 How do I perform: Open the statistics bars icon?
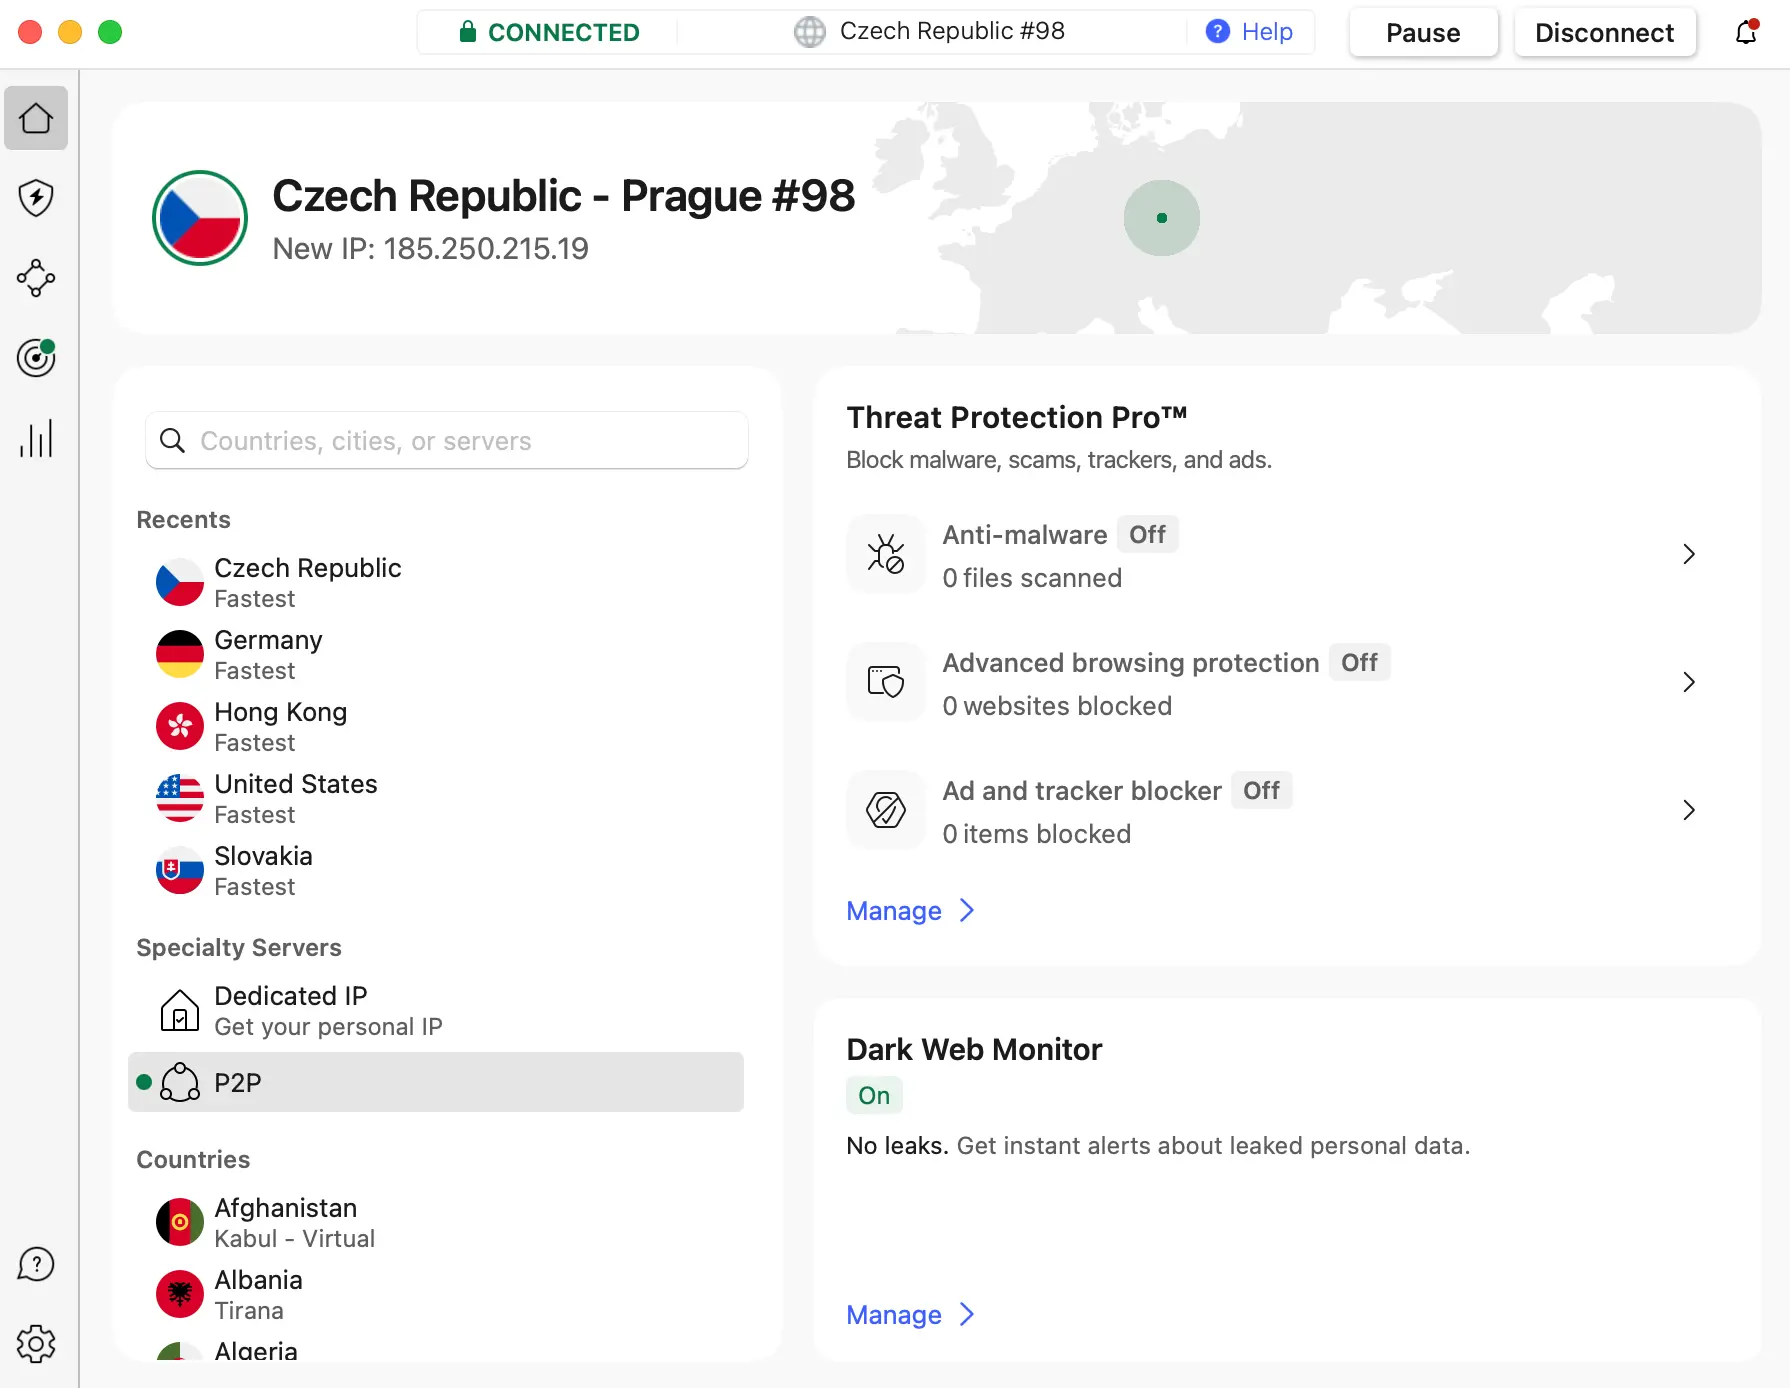click(x=36, y=438)
